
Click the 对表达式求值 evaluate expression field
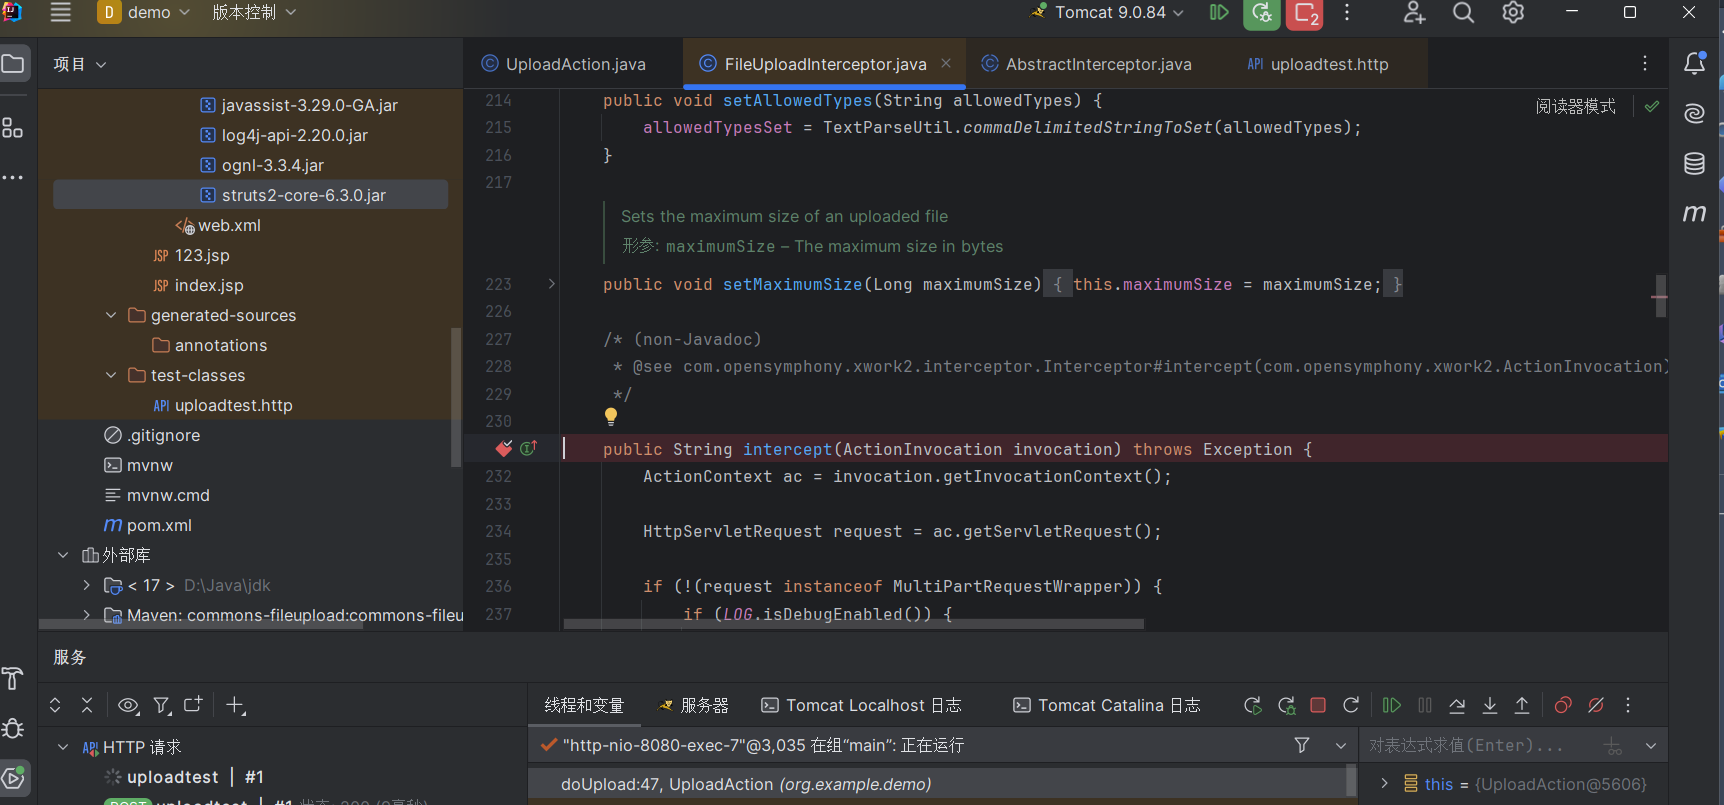1480,745
